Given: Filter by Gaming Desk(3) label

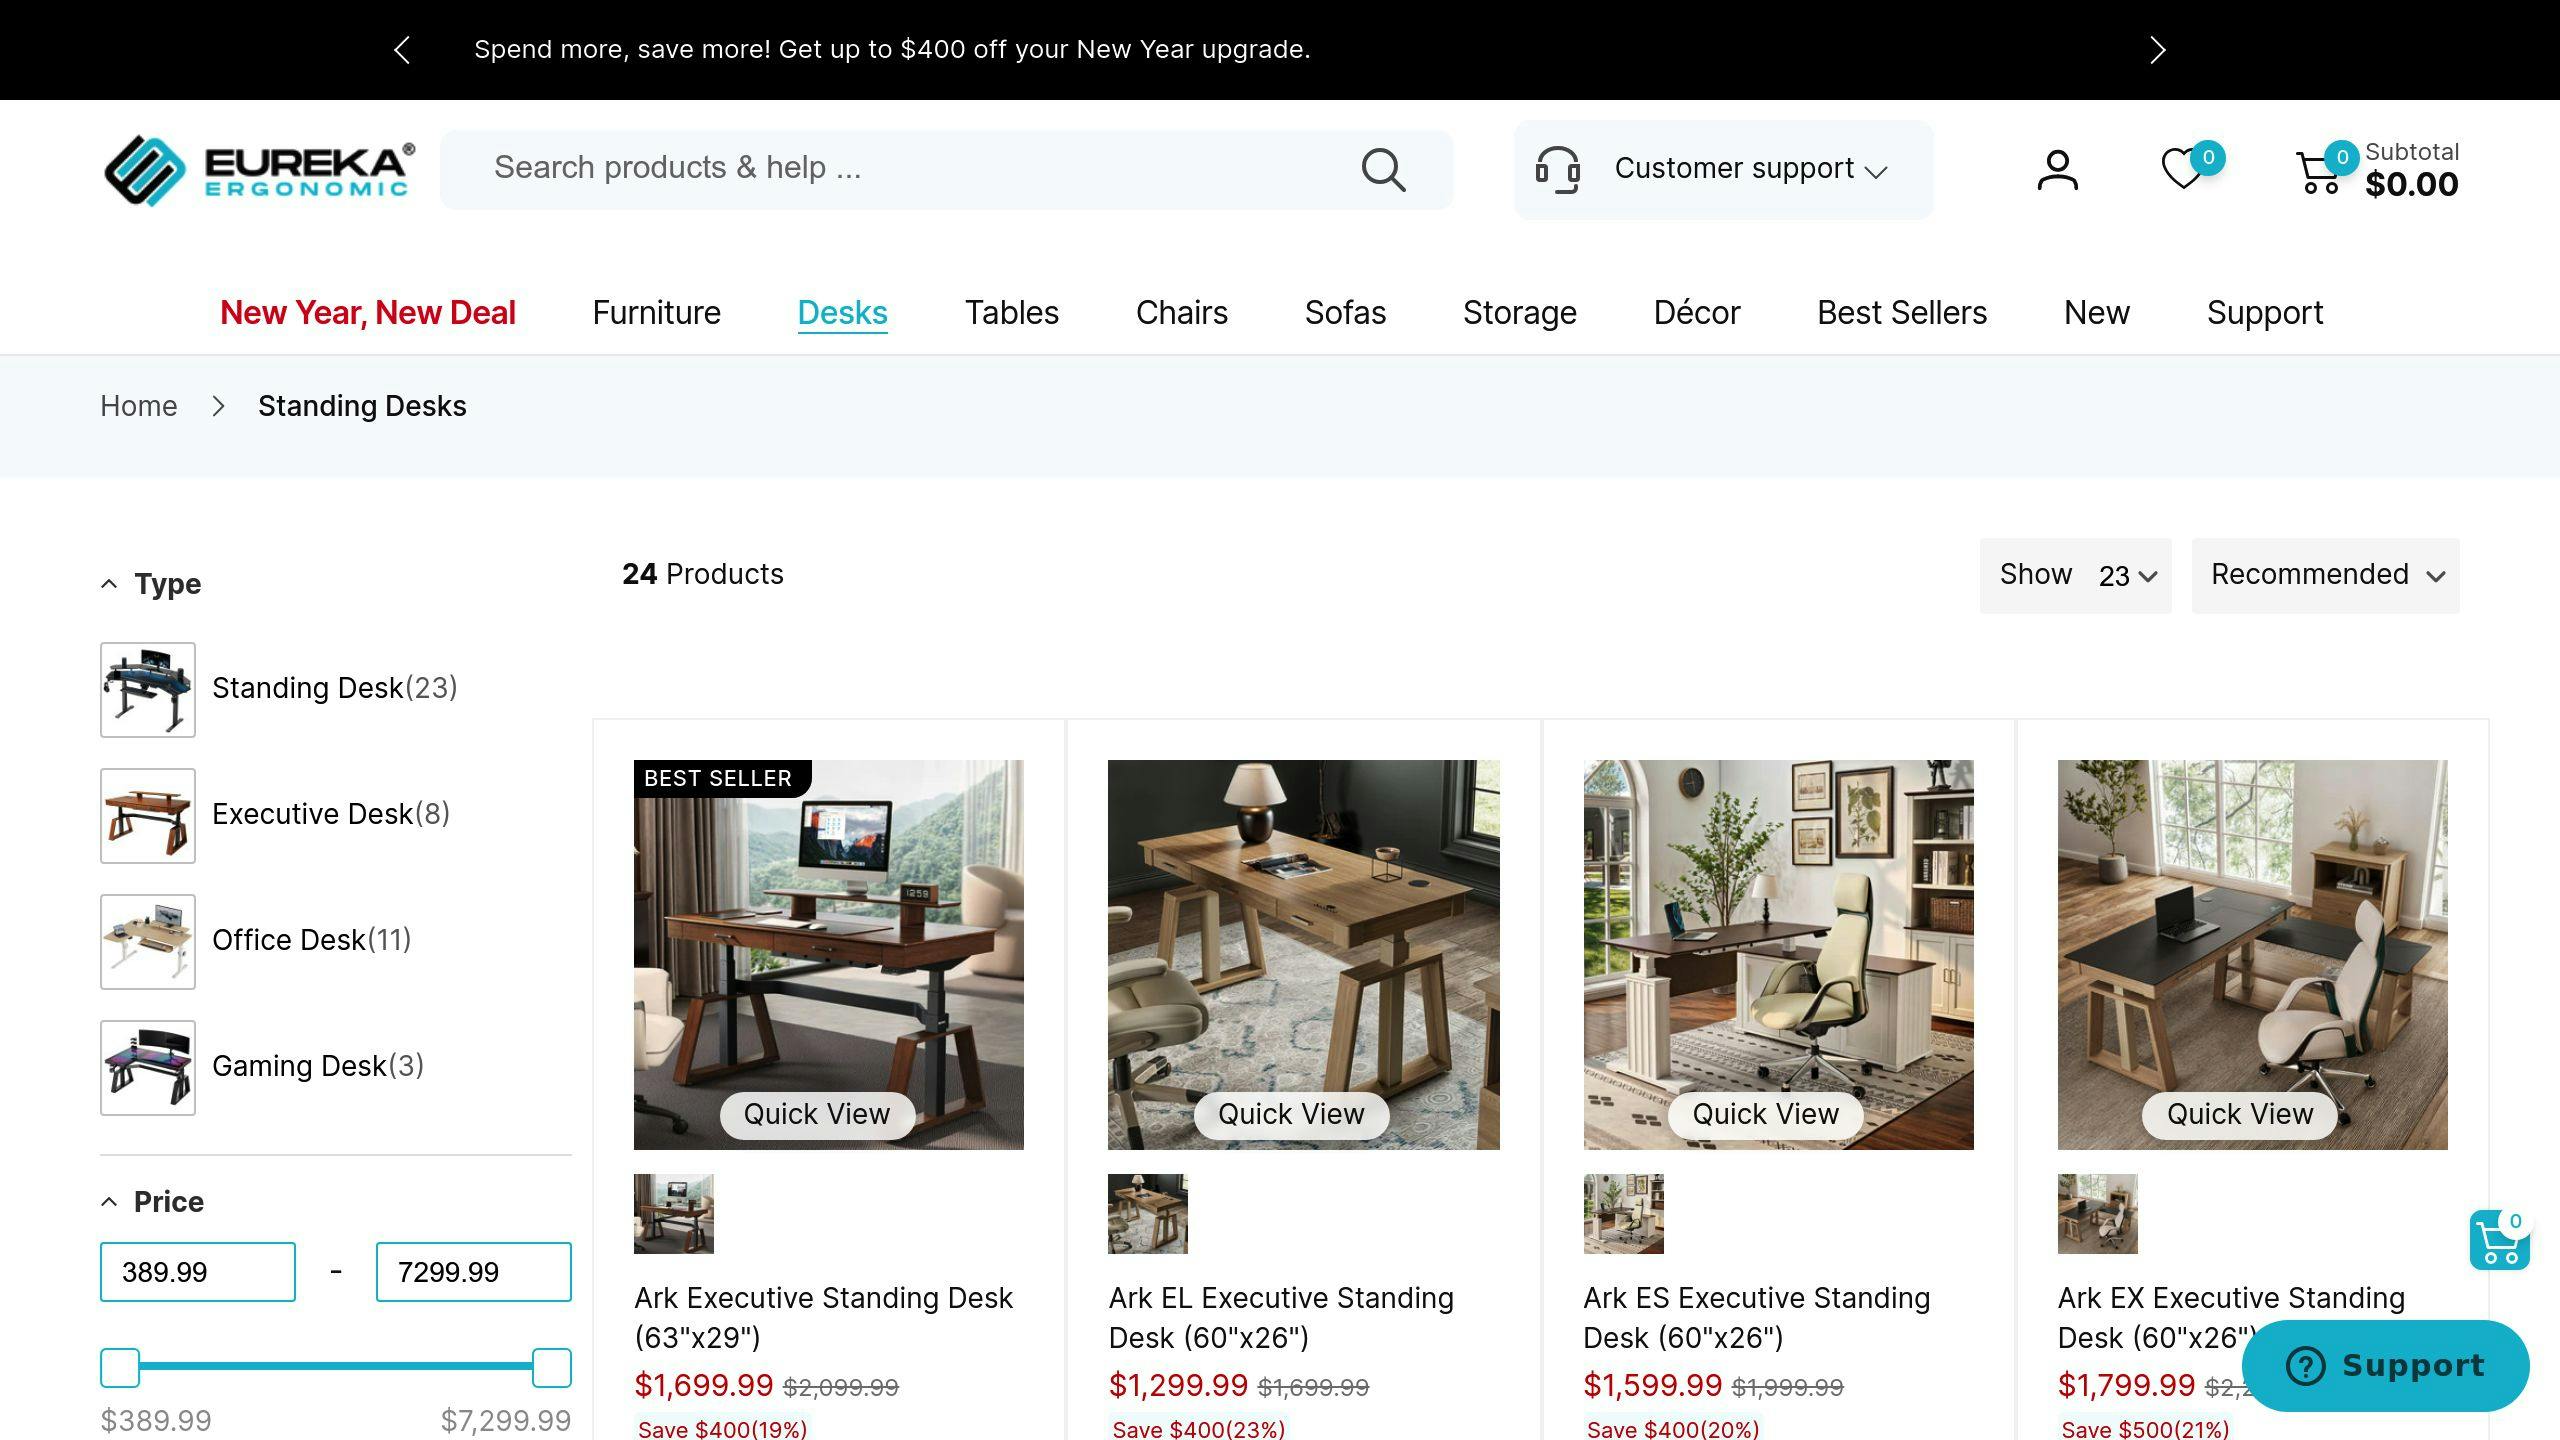Looking at the screenshot, I should click(x=318, y=1066).
